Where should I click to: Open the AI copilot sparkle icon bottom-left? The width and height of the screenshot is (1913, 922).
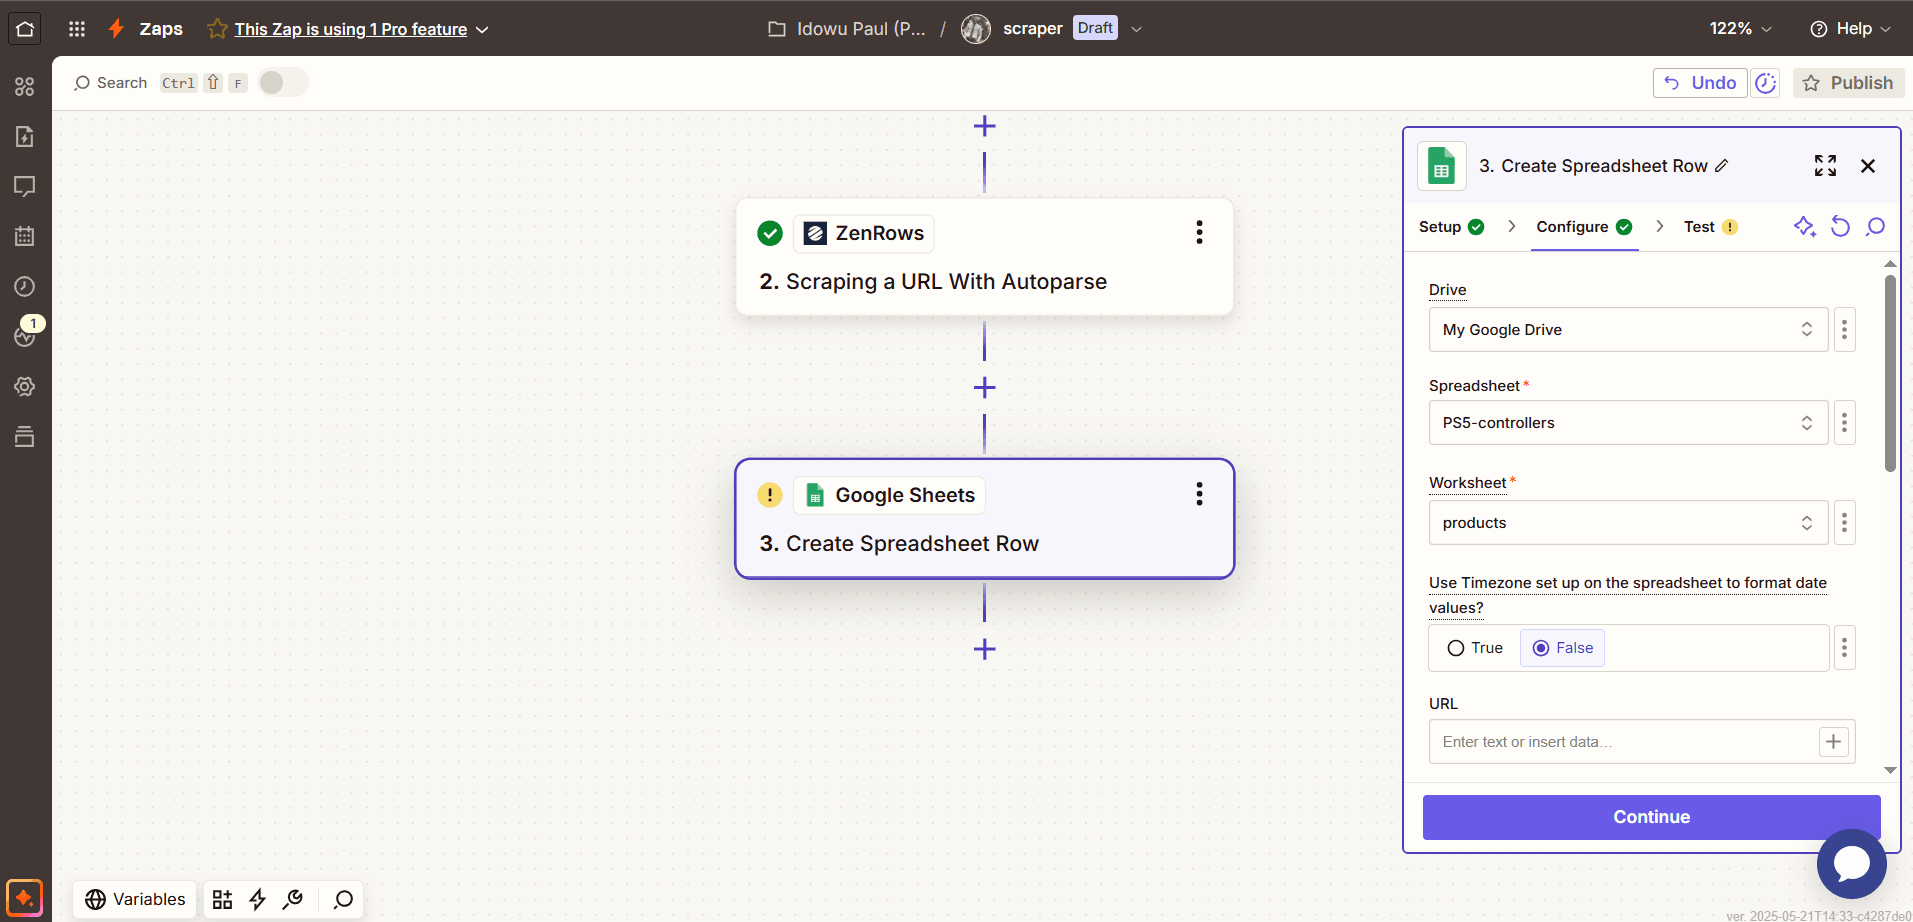(x=25, y=897)
